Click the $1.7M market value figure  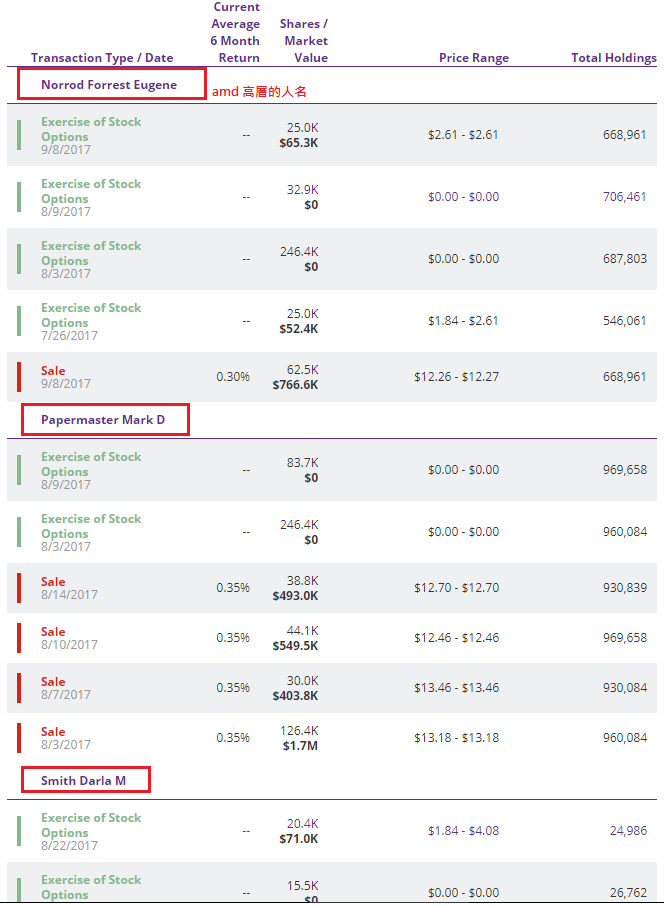point(301,744)
